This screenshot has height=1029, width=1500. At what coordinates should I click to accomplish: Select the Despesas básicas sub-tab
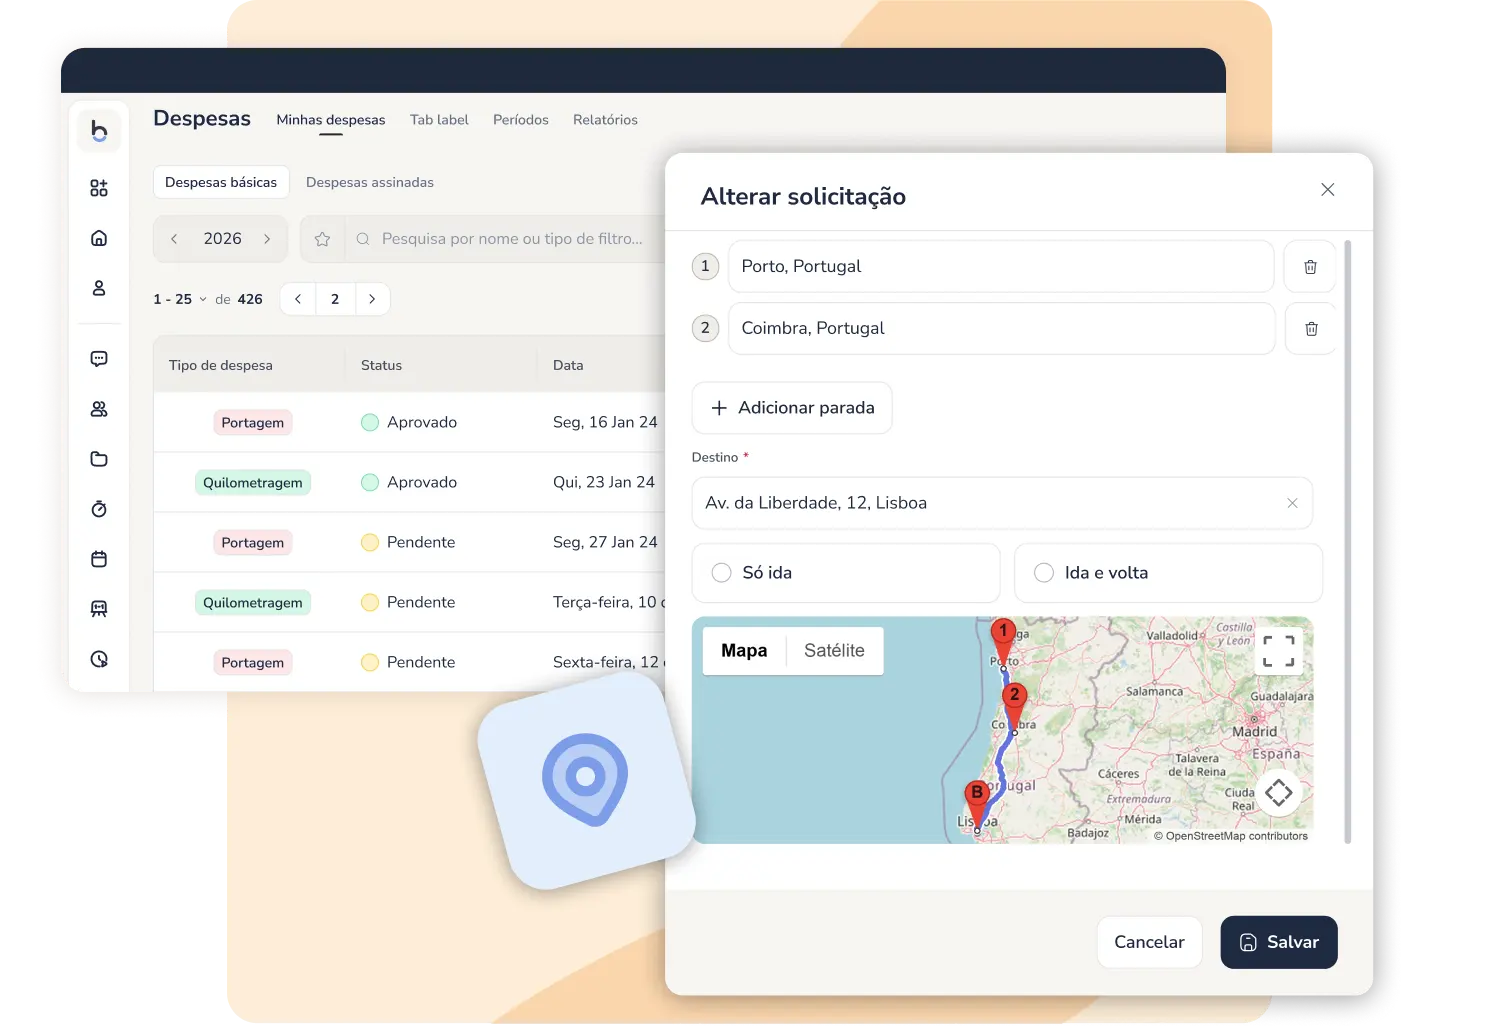(x=221, y=182)
